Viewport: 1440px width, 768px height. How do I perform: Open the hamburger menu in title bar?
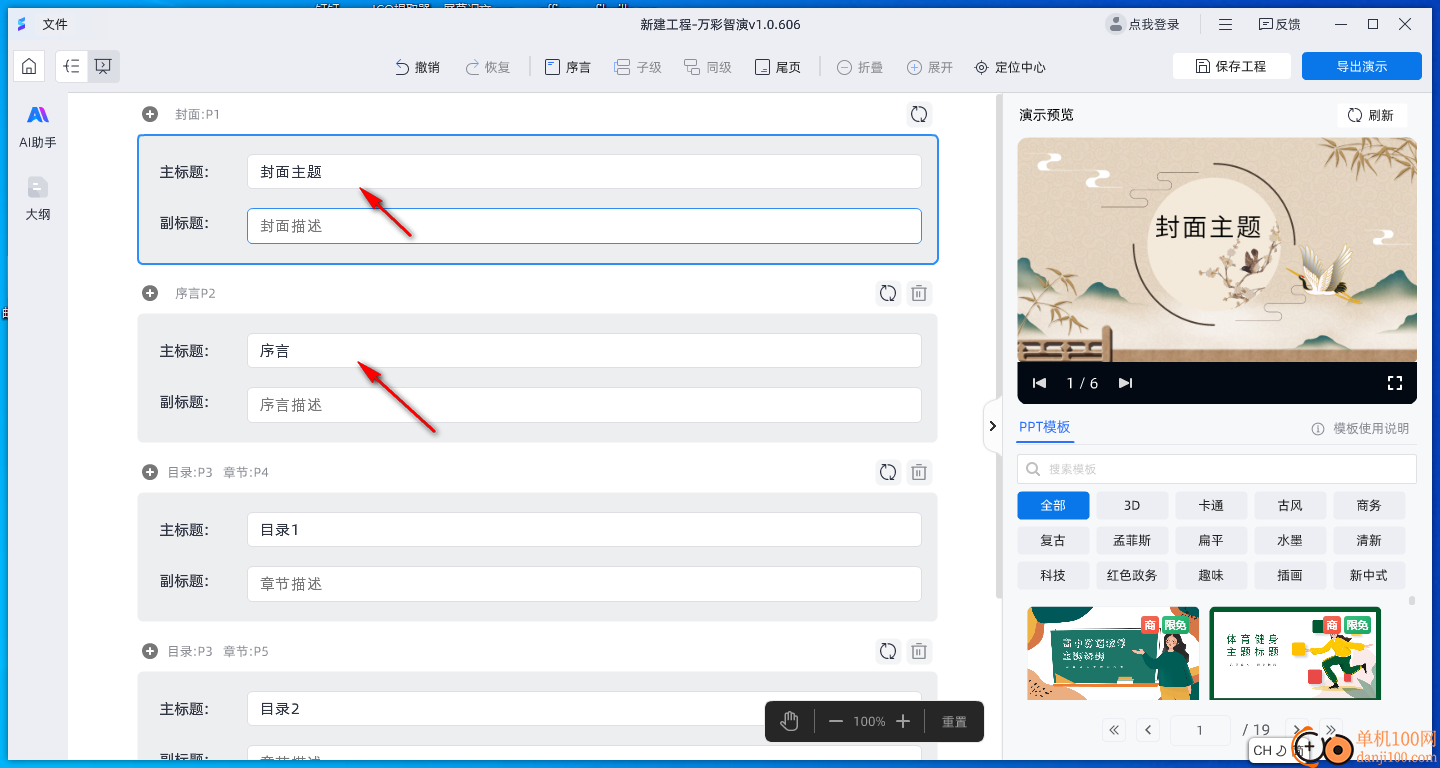point(1225,24)
